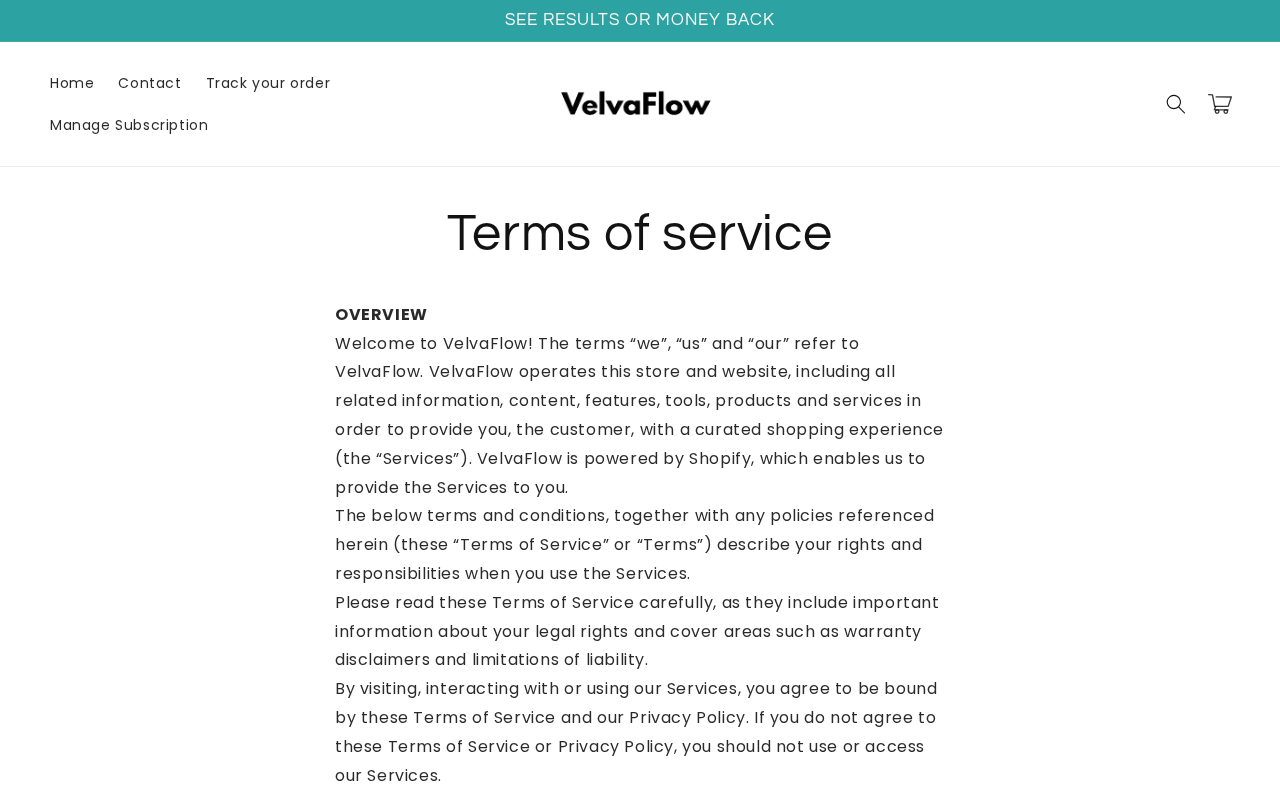Click the quoted phrase “Terms of Service”
The height and width of the screenshot is (800, 1280).
(x=531, y=545)
